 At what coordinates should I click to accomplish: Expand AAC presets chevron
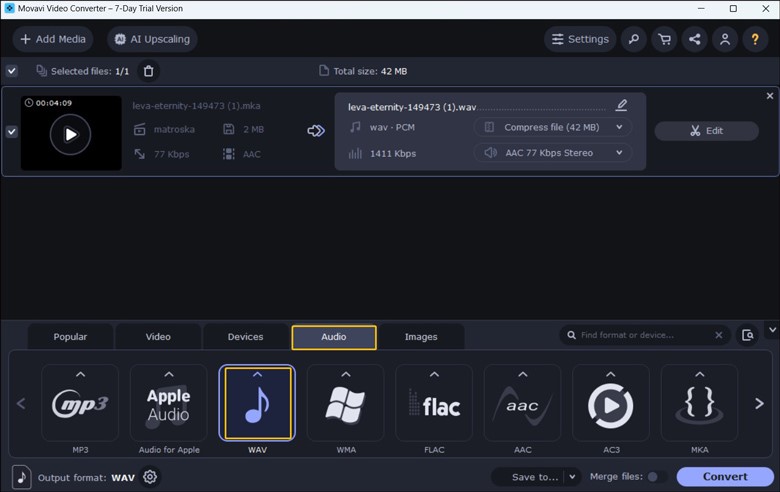click(522, 374)
